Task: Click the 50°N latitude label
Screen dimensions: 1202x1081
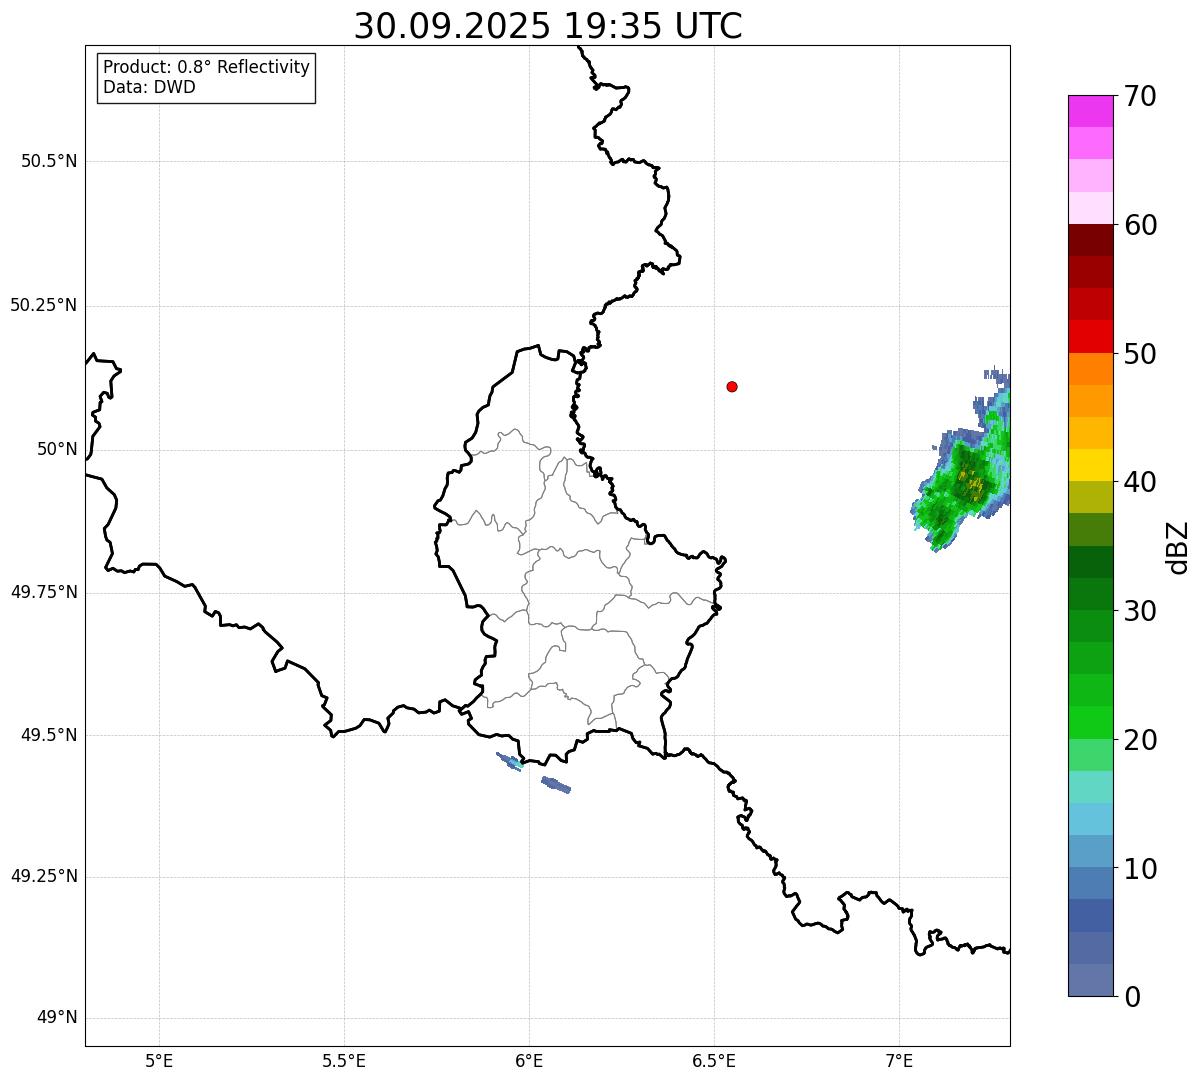Action: point(57,449)
